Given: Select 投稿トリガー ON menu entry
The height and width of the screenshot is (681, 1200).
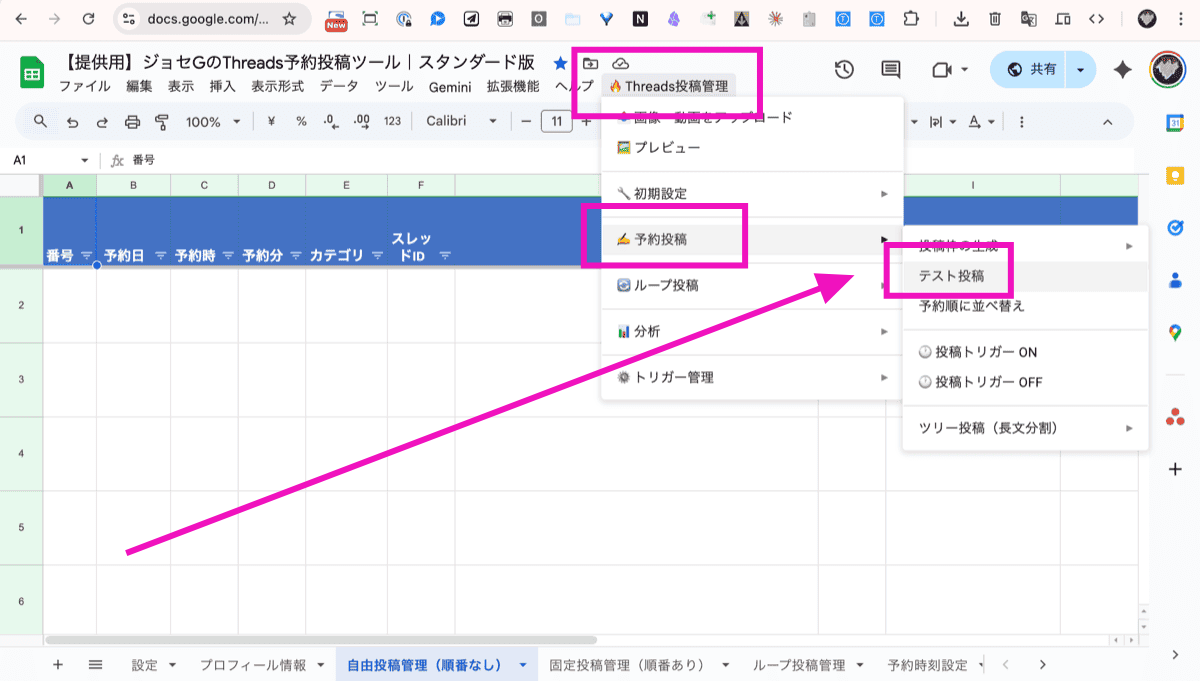Looking at the screenshot, I should tap(1025, 352).
